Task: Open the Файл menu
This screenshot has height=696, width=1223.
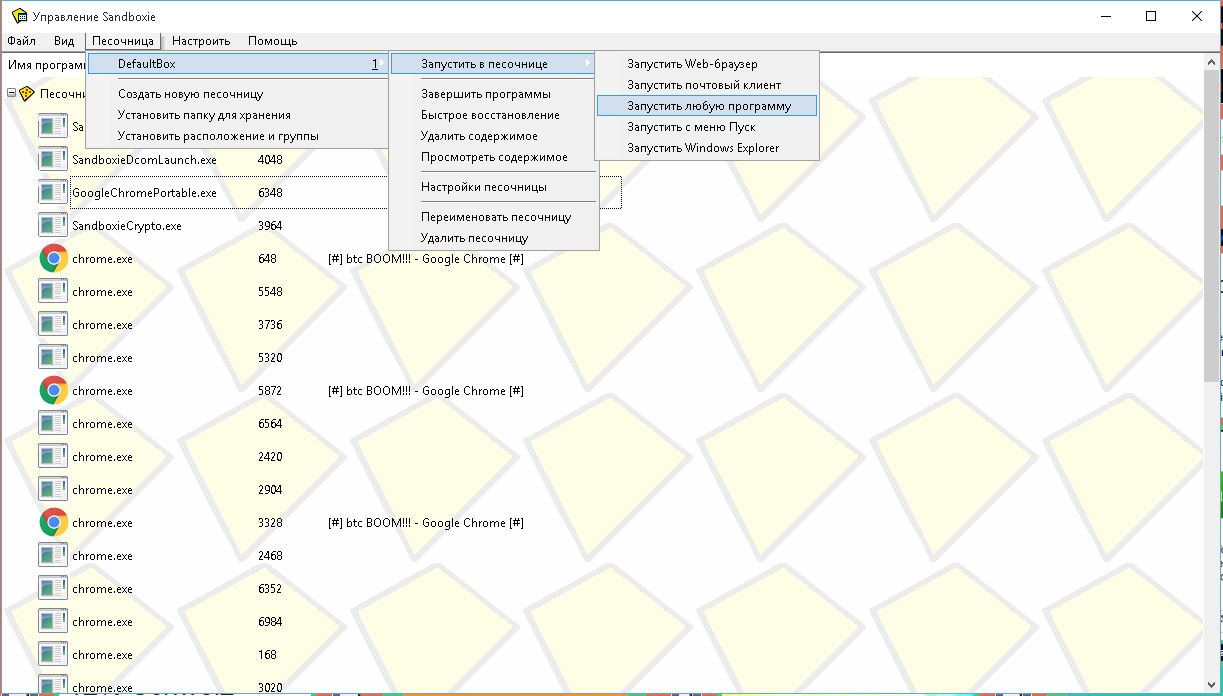Action: pyautogui.click(x=21, y=41)
